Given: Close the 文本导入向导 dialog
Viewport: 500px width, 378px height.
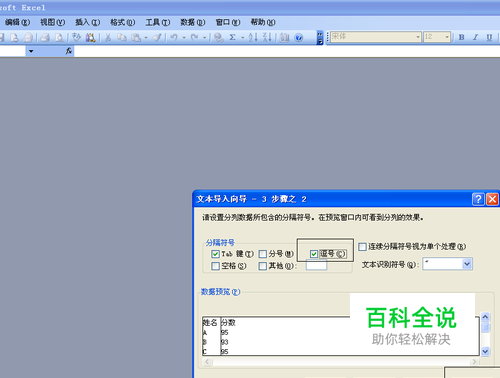Looking at the screenshot, I should click(492, 199).
